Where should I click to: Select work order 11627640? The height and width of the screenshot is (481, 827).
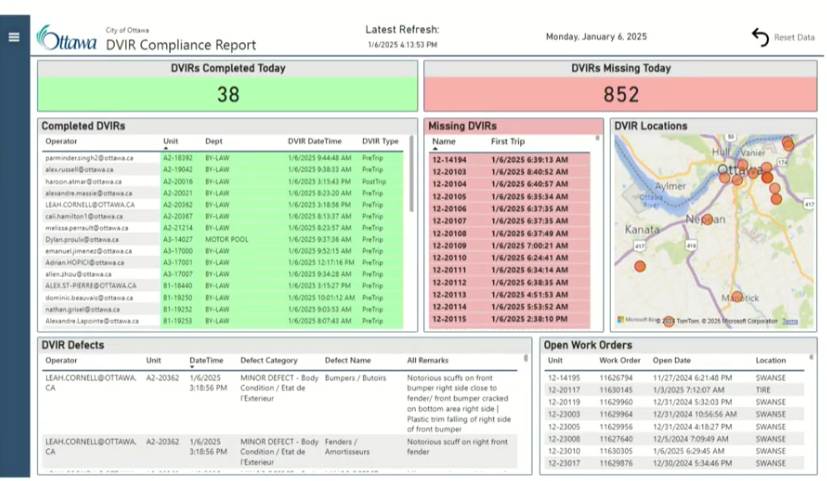674,439
